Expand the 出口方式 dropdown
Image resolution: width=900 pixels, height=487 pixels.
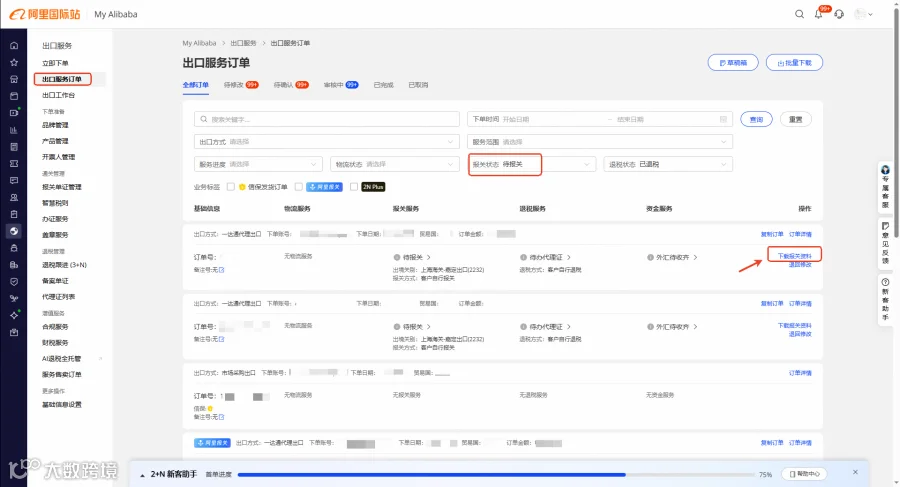click(x=327, y=142)
